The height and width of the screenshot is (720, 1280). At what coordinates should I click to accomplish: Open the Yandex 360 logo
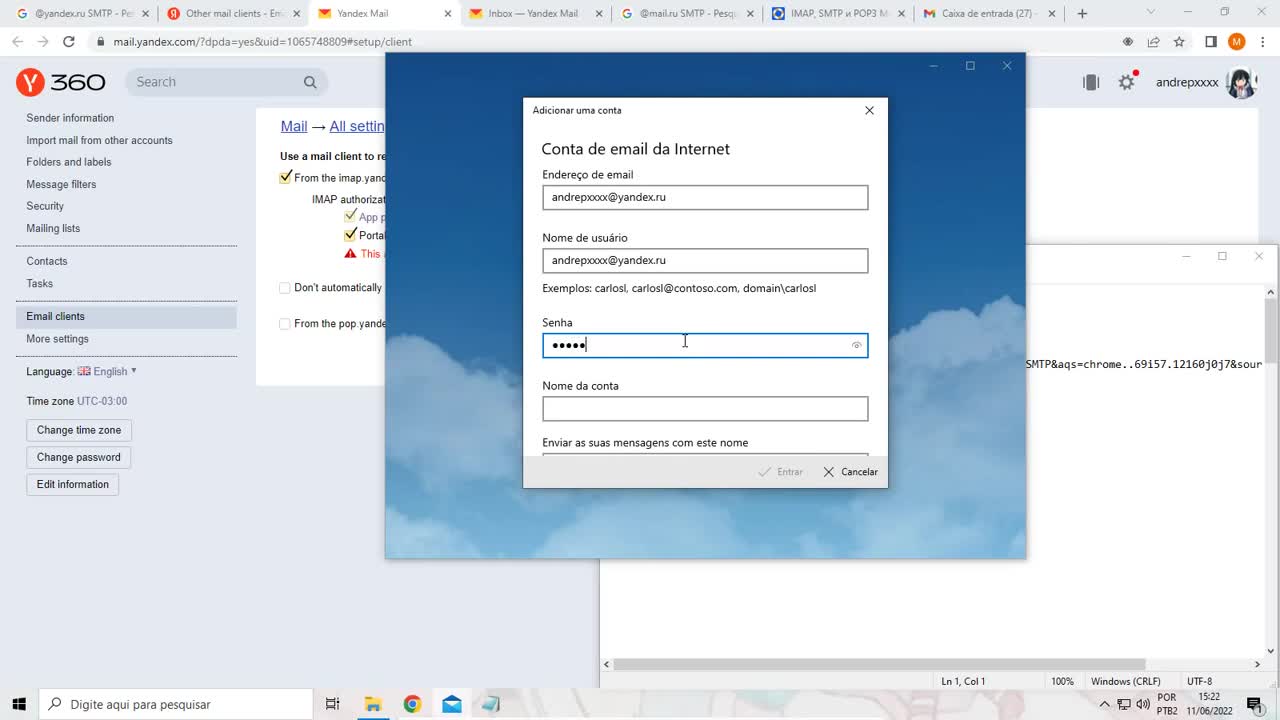(x=61, y=82)
